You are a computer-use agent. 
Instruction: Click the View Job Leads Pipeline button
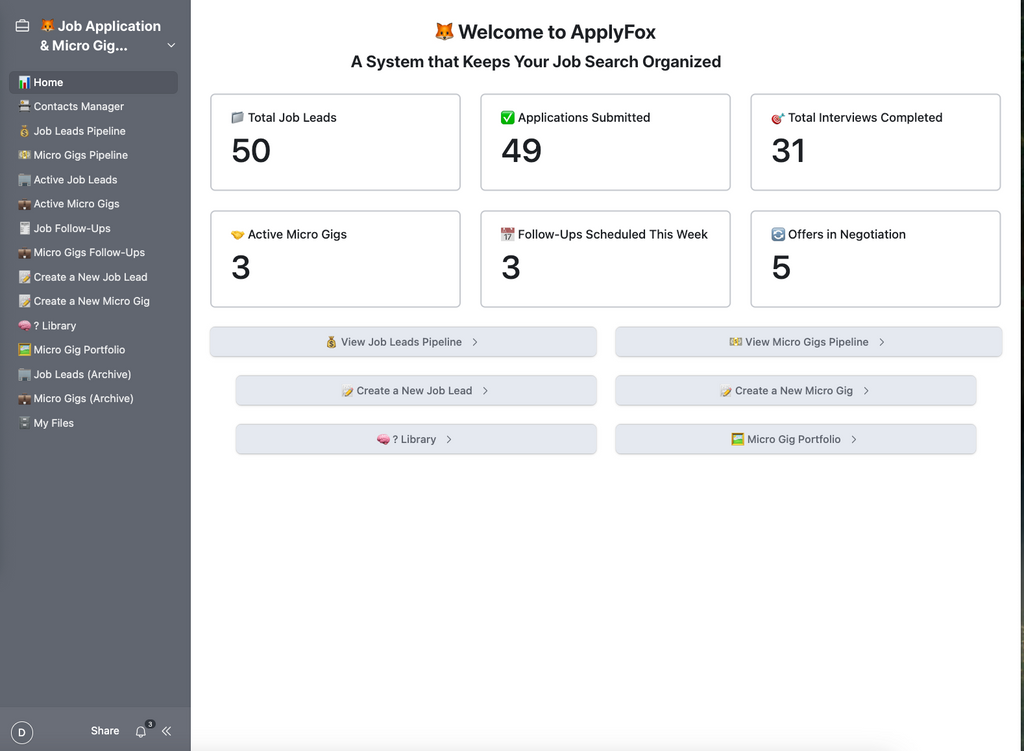pyautogui.click(x=403, y=342)
